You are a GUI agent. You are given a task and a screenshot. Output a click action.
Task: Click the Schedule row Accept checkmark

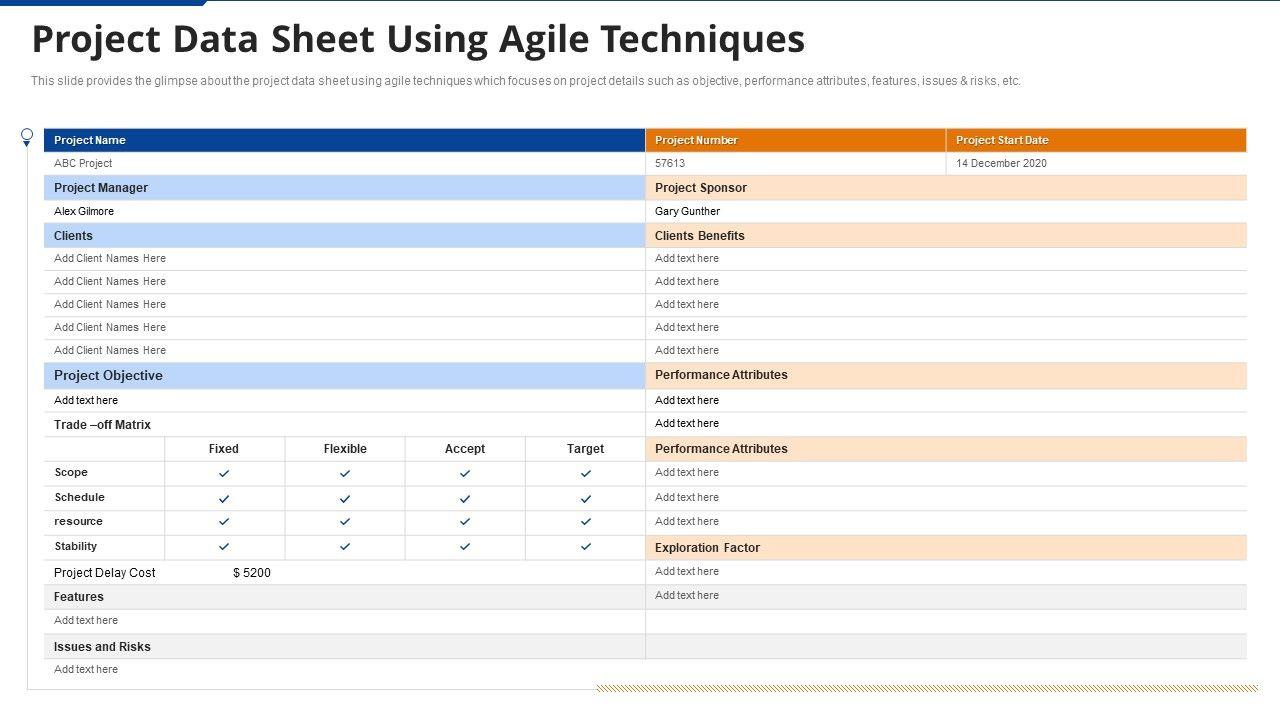[465, 498]
